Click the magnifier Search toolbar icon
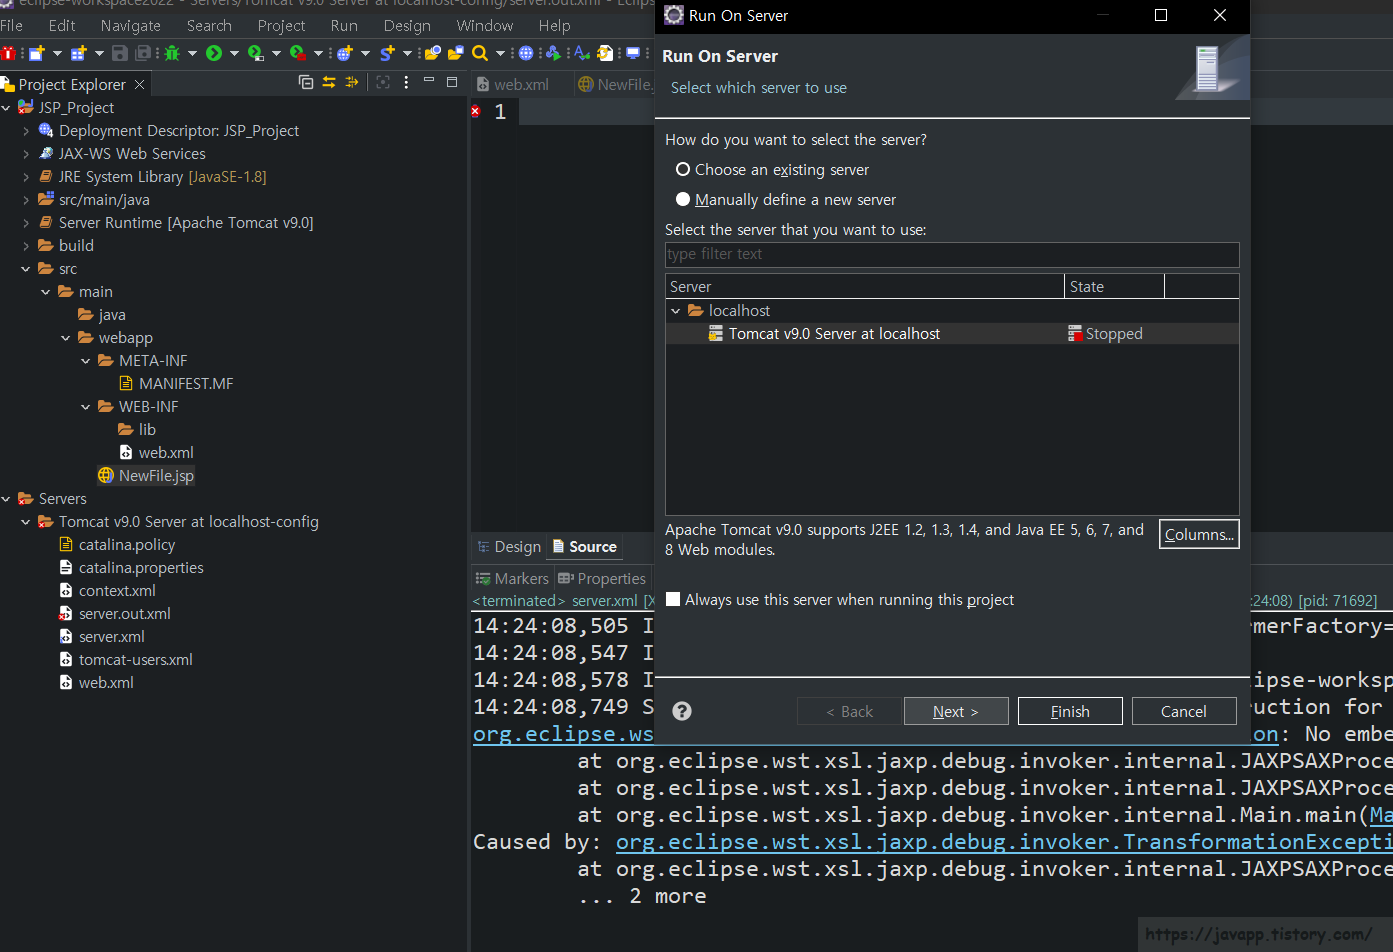This screenshot has height=952, width=1393. [x=480, y=53]
